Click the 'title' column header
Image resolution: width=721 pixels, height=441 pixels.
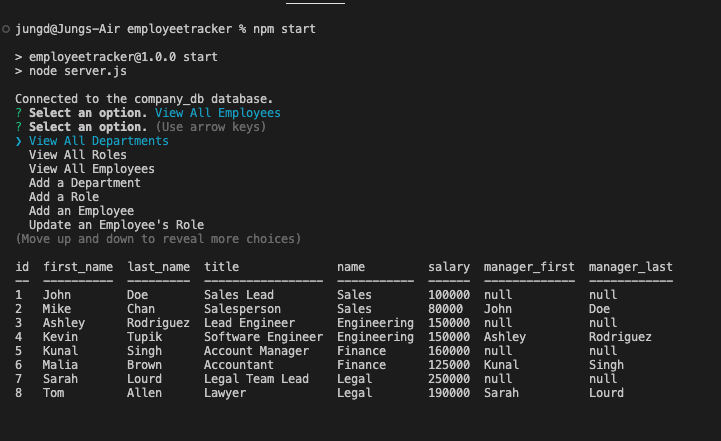point(221,267)
